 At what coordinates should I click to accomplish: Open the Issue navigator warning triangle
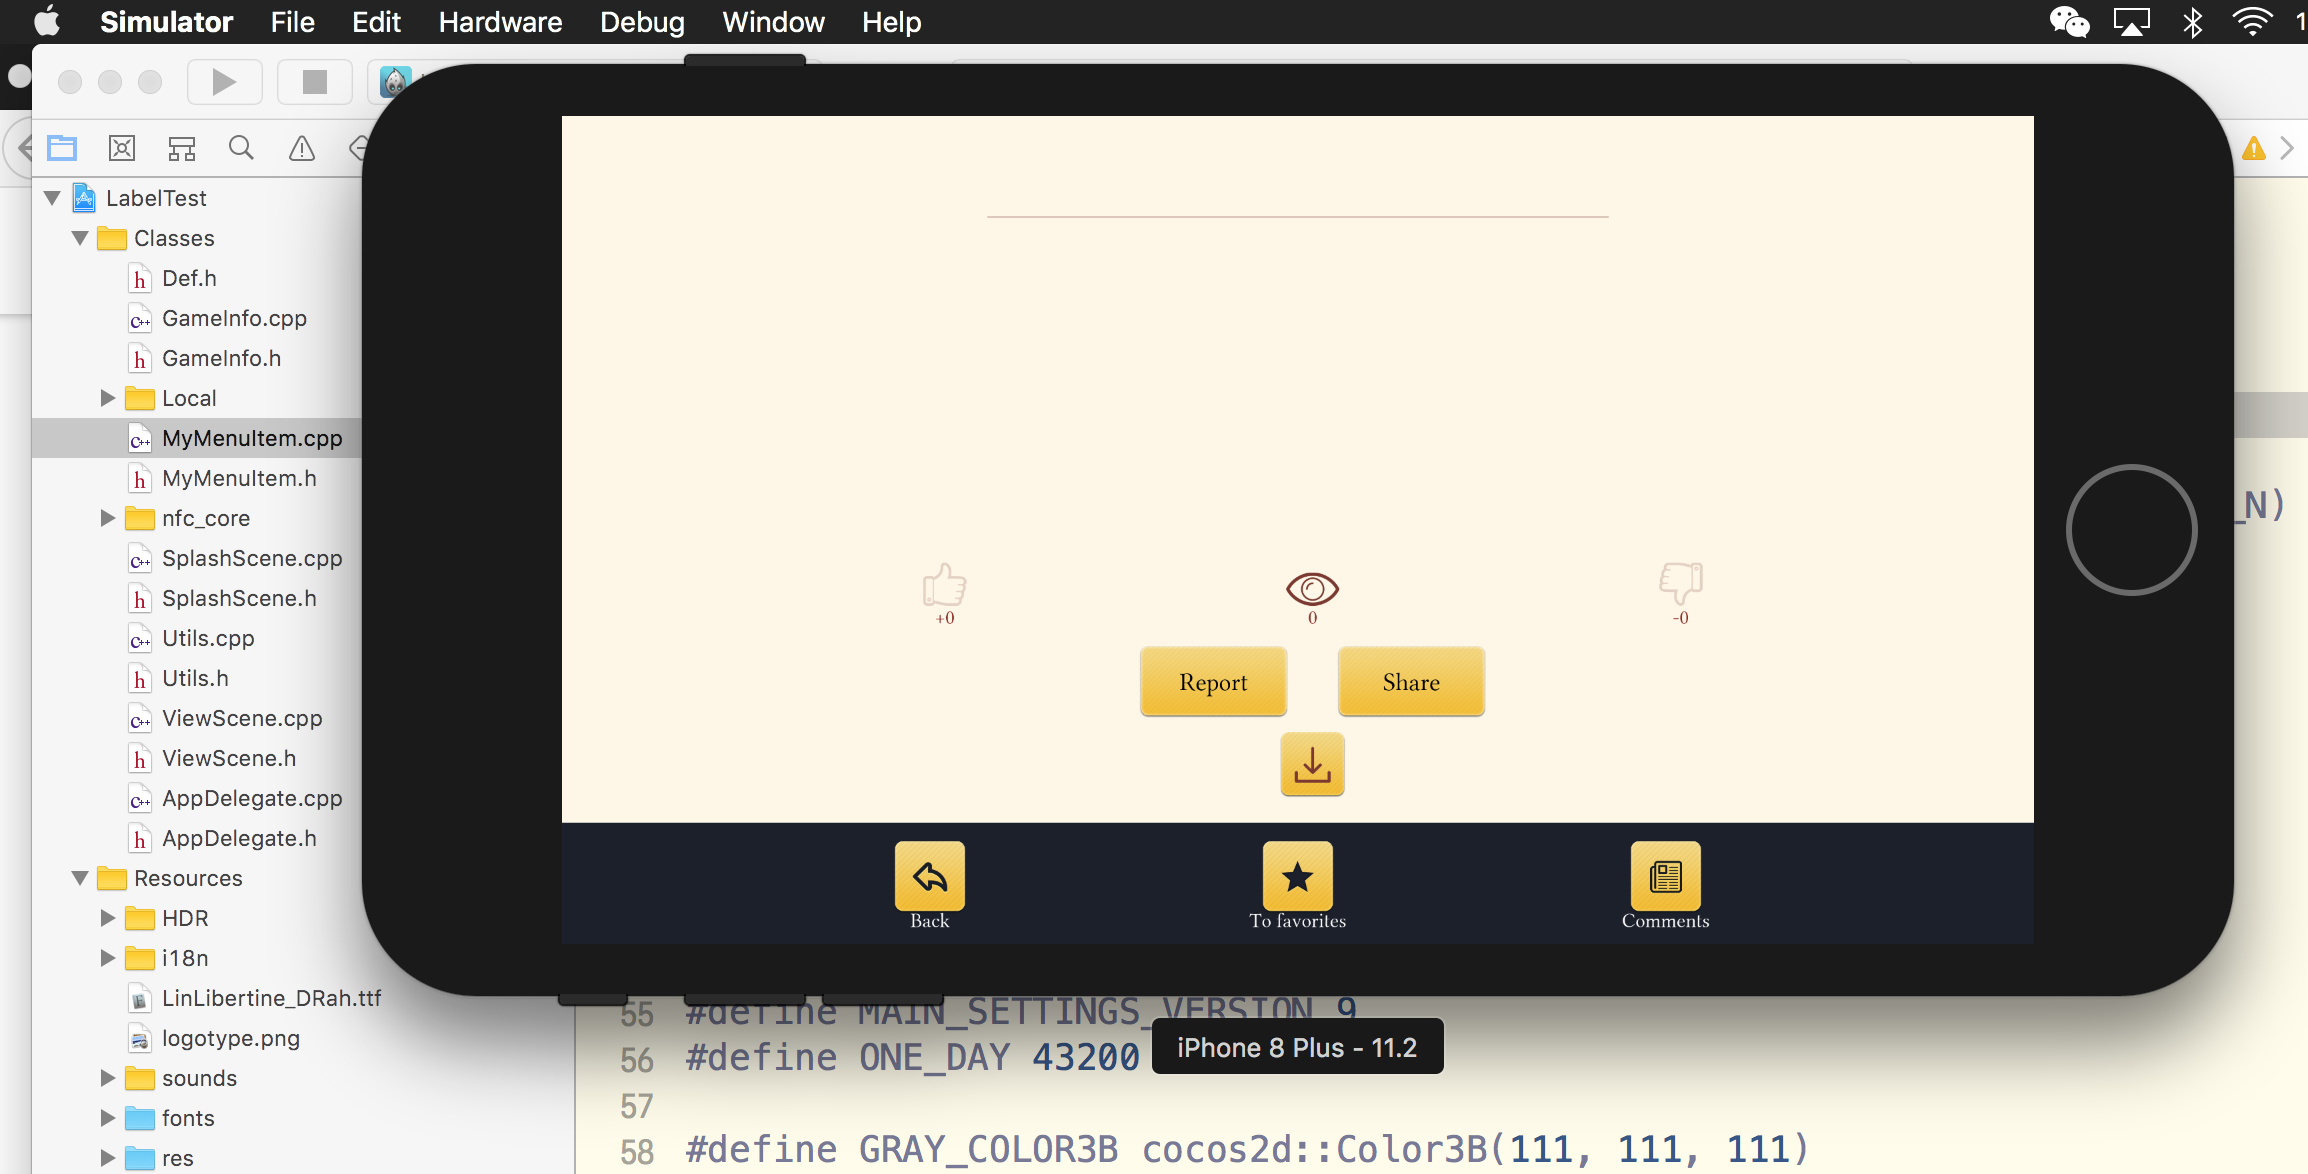[x=301, y=149]
